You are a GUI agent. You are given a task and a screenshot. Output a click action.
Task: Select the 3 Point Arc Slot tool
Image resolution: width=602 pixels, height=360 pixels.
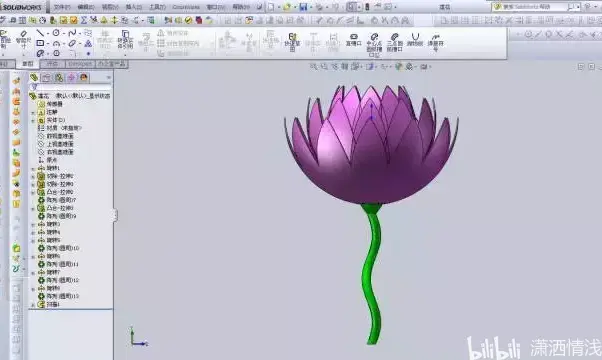(x=395, y=42)
